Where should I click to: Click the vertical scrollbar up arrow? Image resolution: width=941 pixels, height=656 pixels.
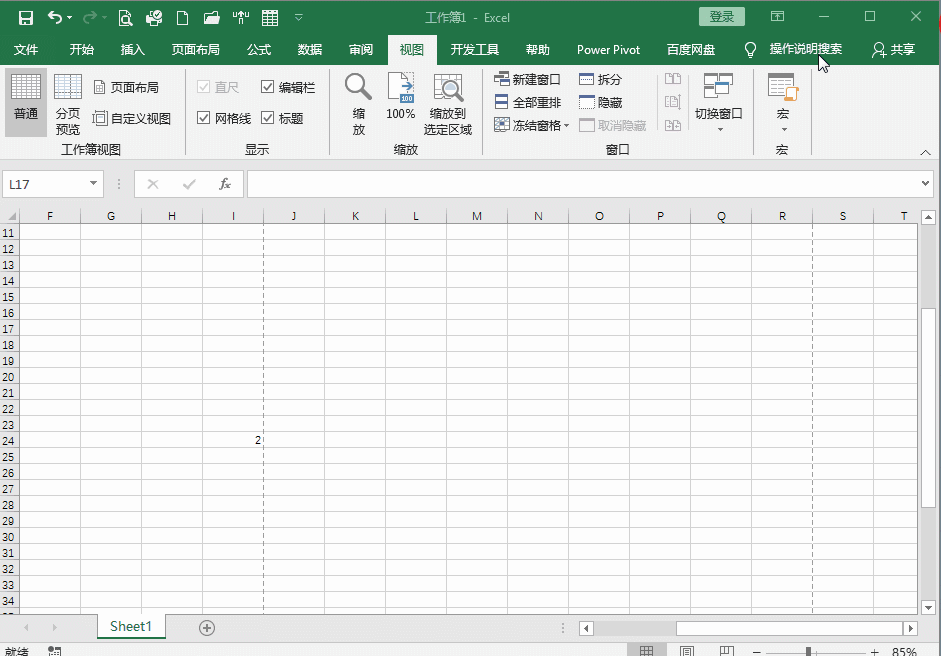(x=928, y=217)
